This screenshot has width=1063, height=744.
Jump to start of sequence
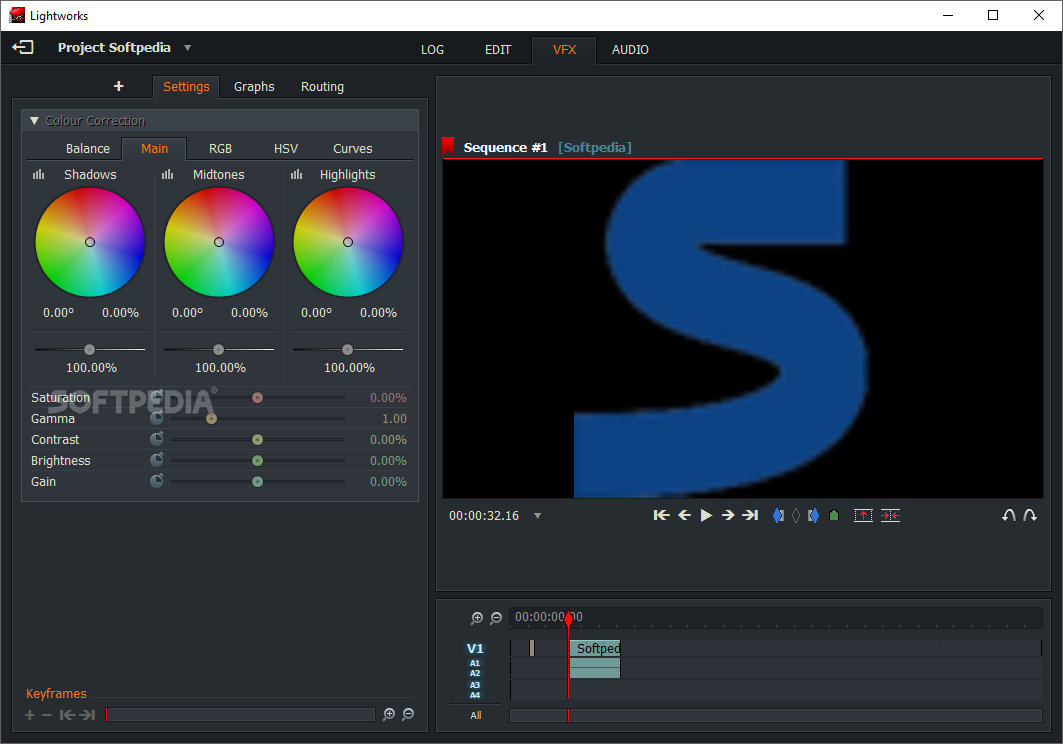point(661,515)
